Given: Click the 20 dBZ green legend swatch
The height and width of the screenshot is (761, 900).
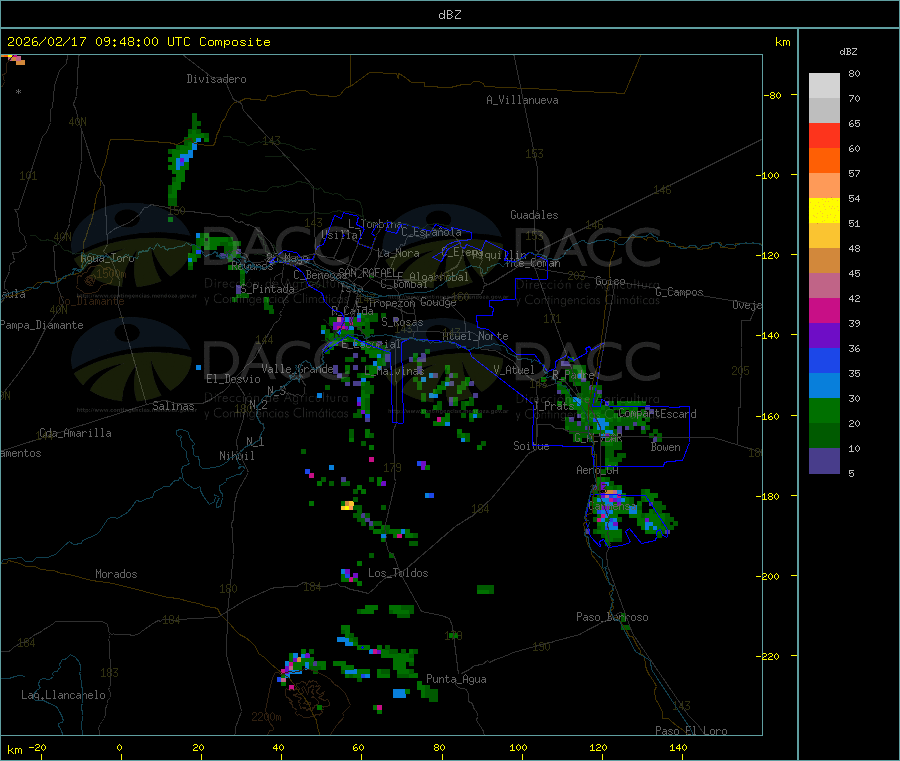Looking at the screenshot, I should point(824,410).
